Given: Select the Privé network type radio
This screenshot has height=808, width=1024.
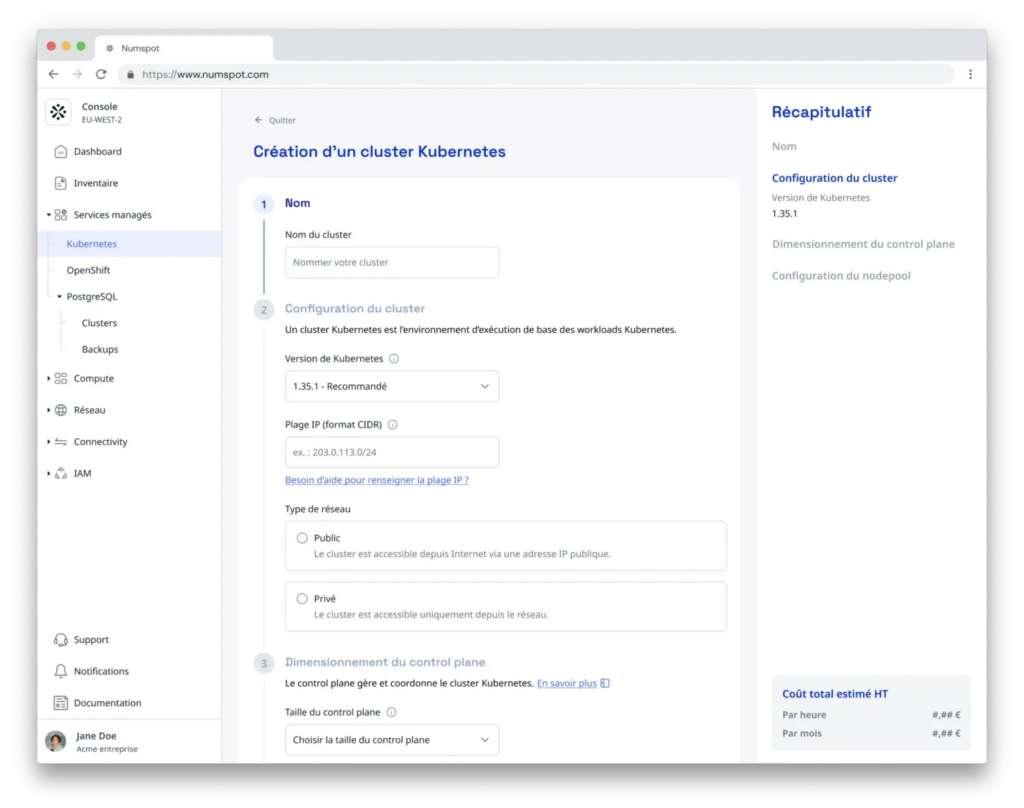Looking at the screenshot, I should click(x=302, y=598).
